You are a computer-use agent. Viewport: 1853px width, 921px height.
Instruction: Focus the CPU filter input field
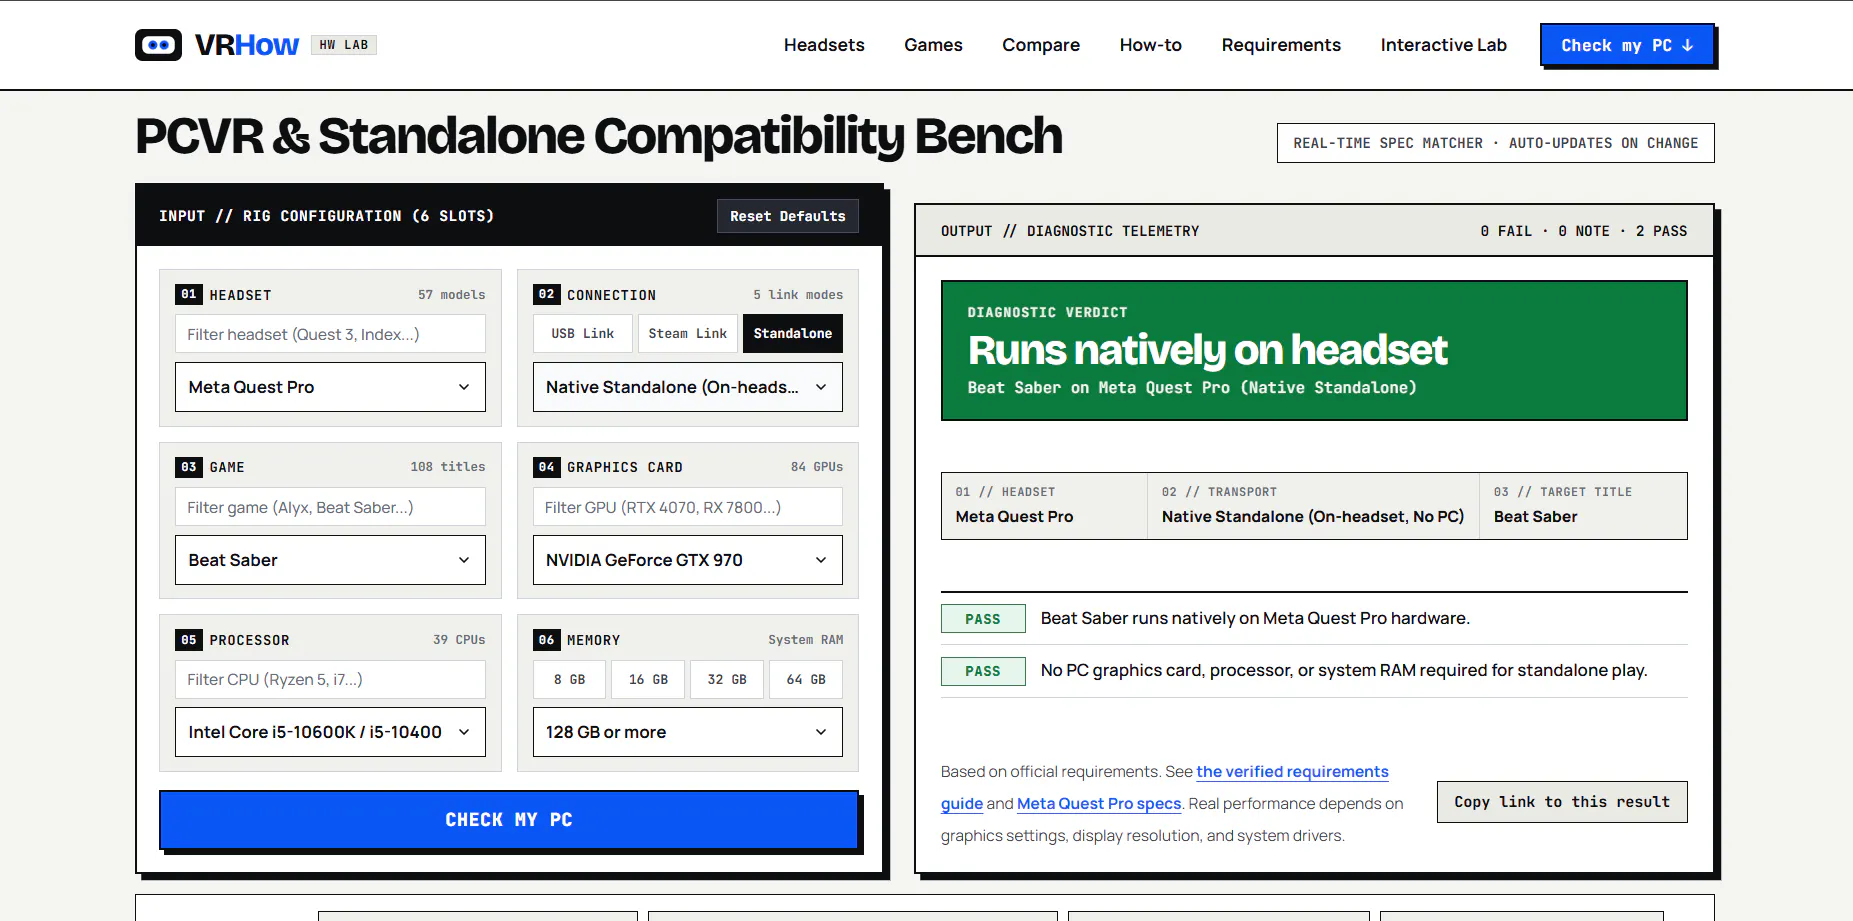pos(330,679)
